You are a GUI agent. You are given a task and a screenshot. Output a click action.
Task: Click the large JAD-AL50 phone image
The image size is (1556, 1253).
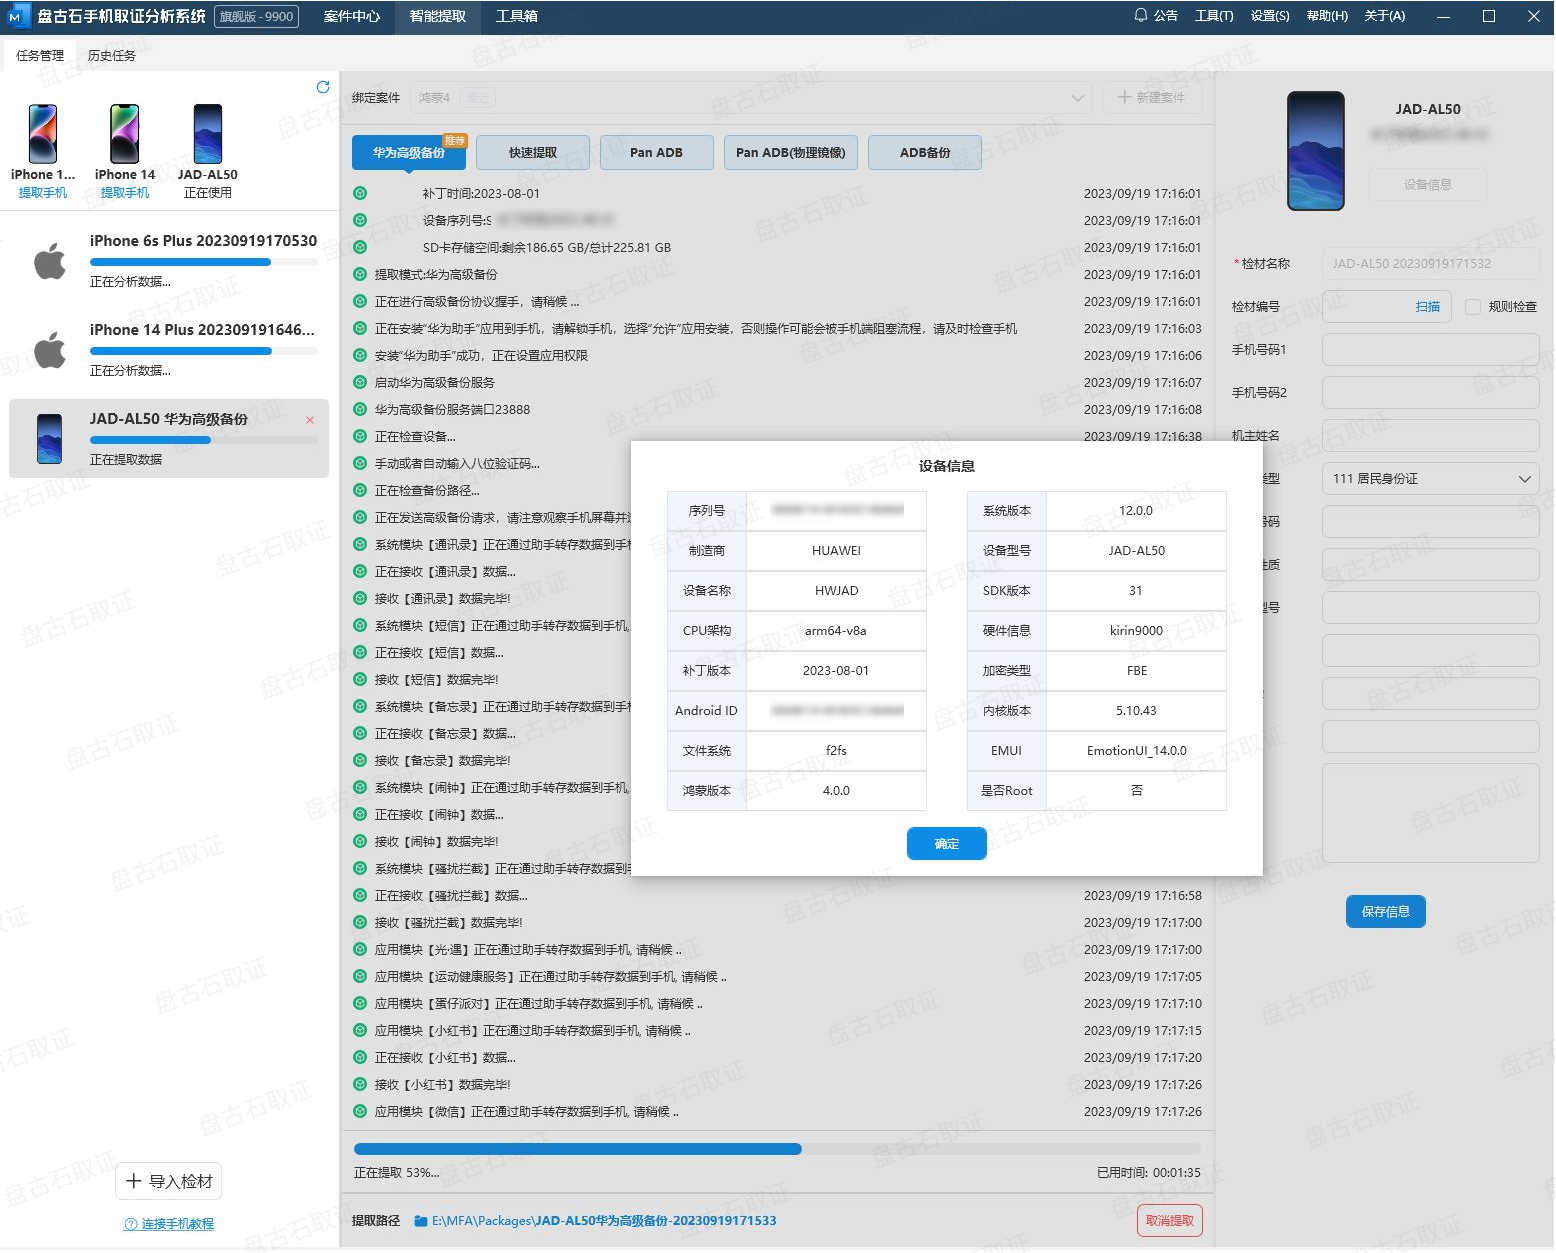tap(1316, 151)
